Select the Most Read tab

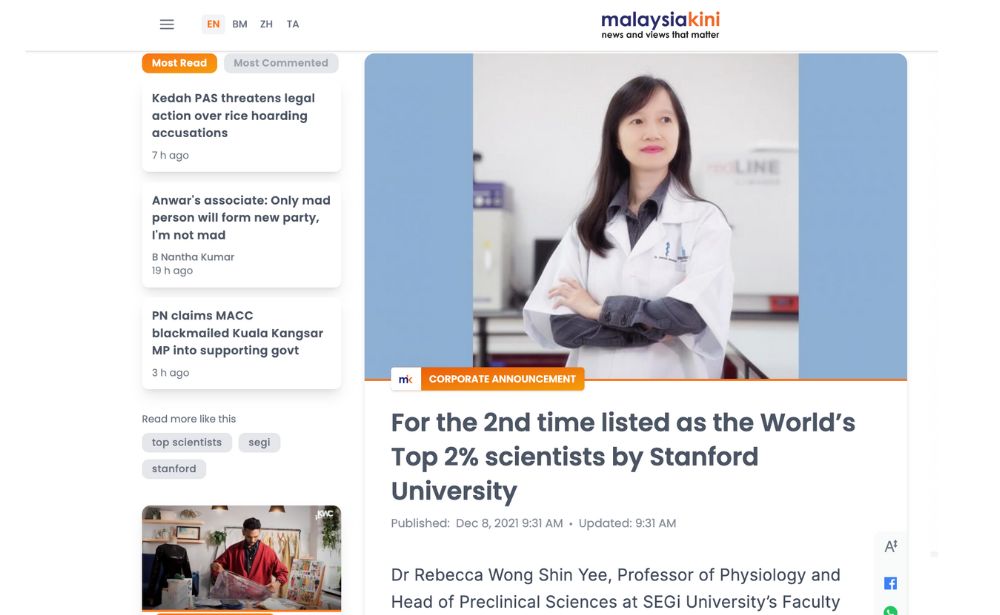[x=179, y=63]
